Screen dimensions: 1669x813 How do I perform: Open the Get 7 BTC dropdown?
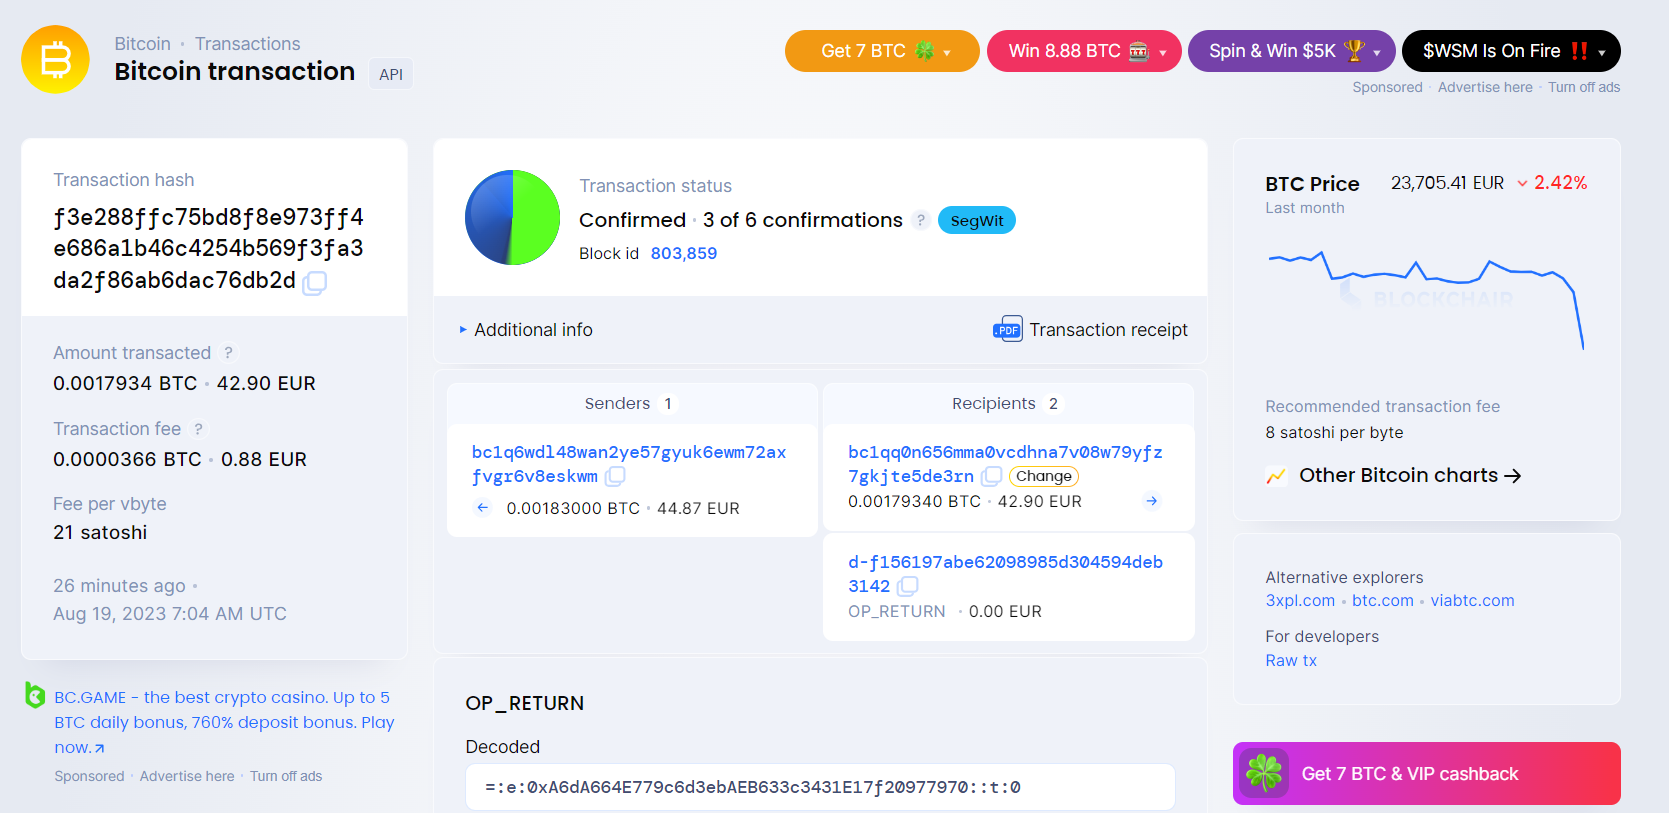(x=882, y=51)
